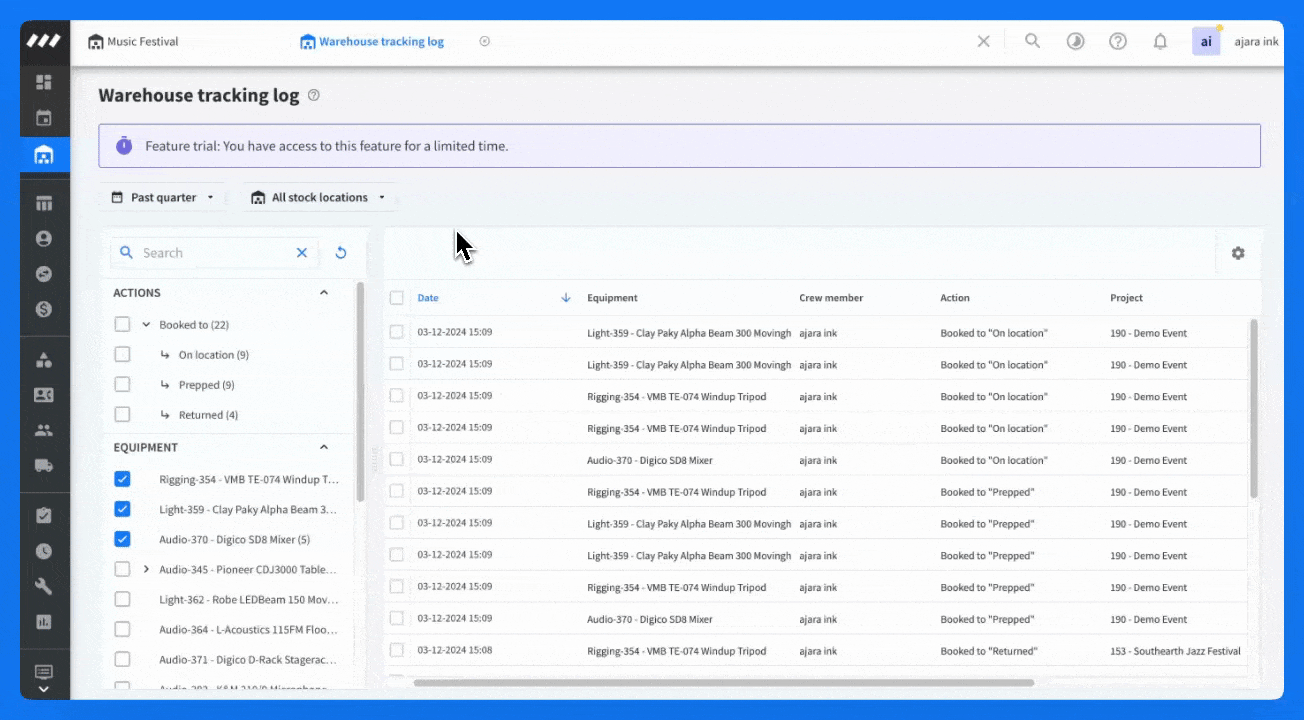Open the wrench maintenance icon in the sidebar
Screen dimensions: 1304x720
pos(44,586)
